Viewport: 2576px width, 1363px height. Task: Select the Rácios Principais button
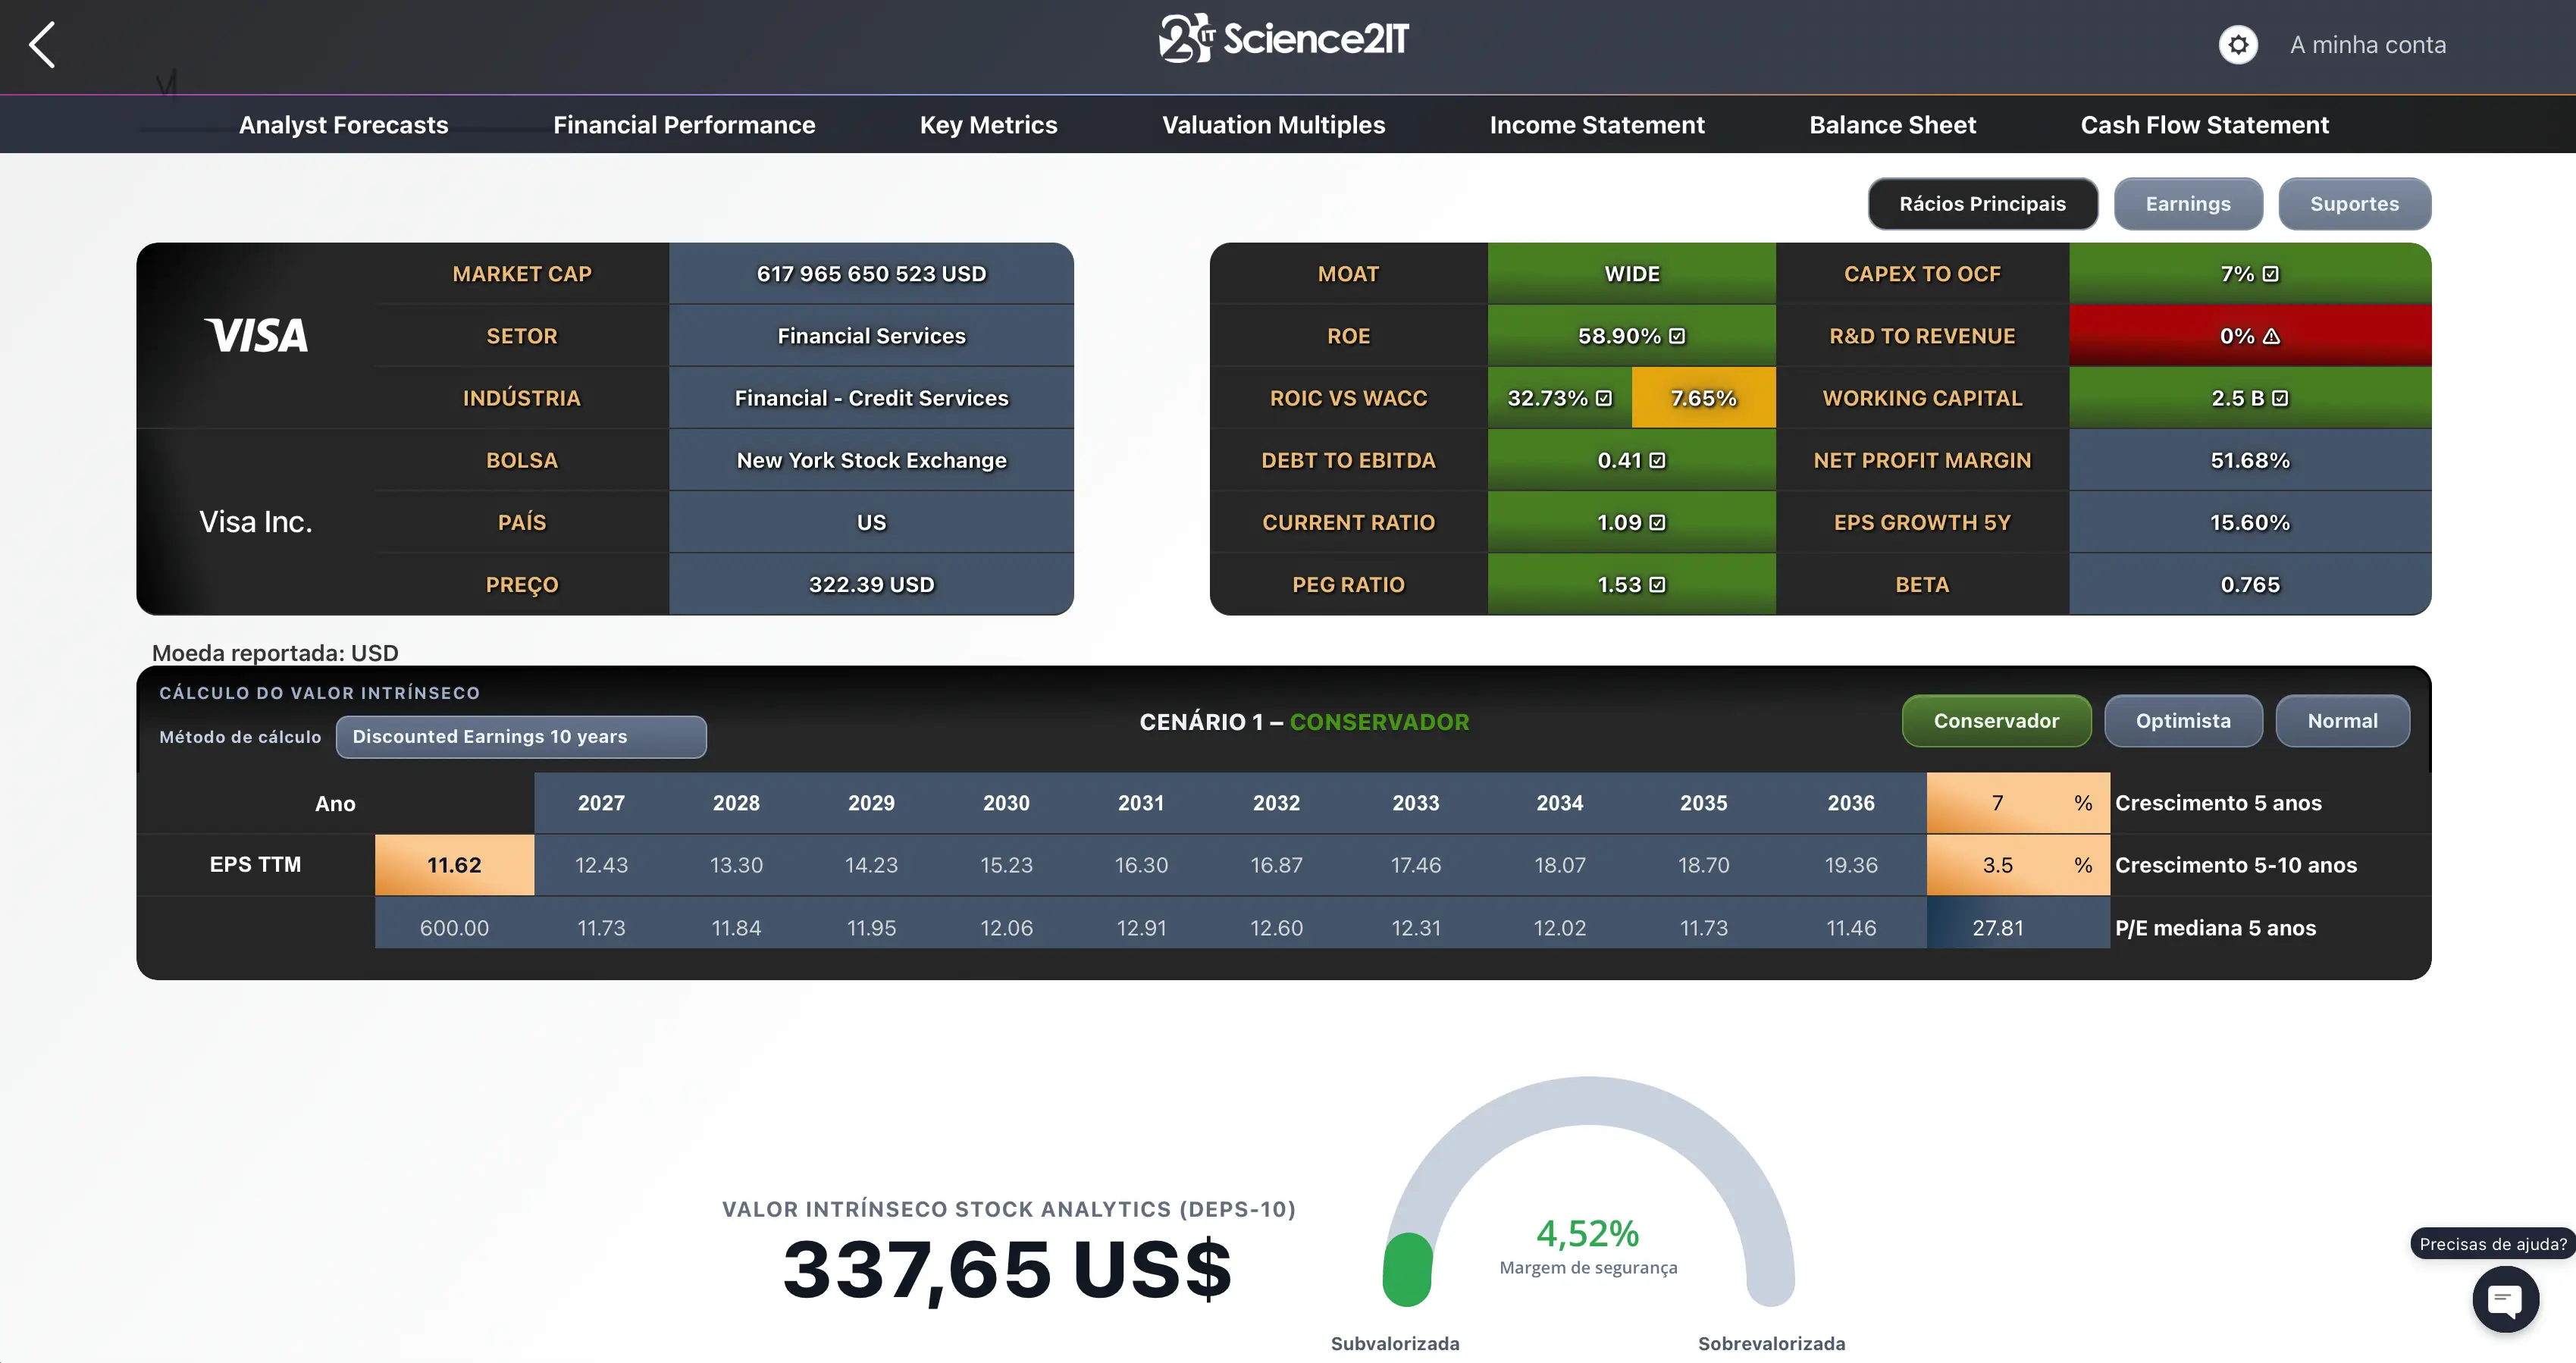tap(1982, 204)
